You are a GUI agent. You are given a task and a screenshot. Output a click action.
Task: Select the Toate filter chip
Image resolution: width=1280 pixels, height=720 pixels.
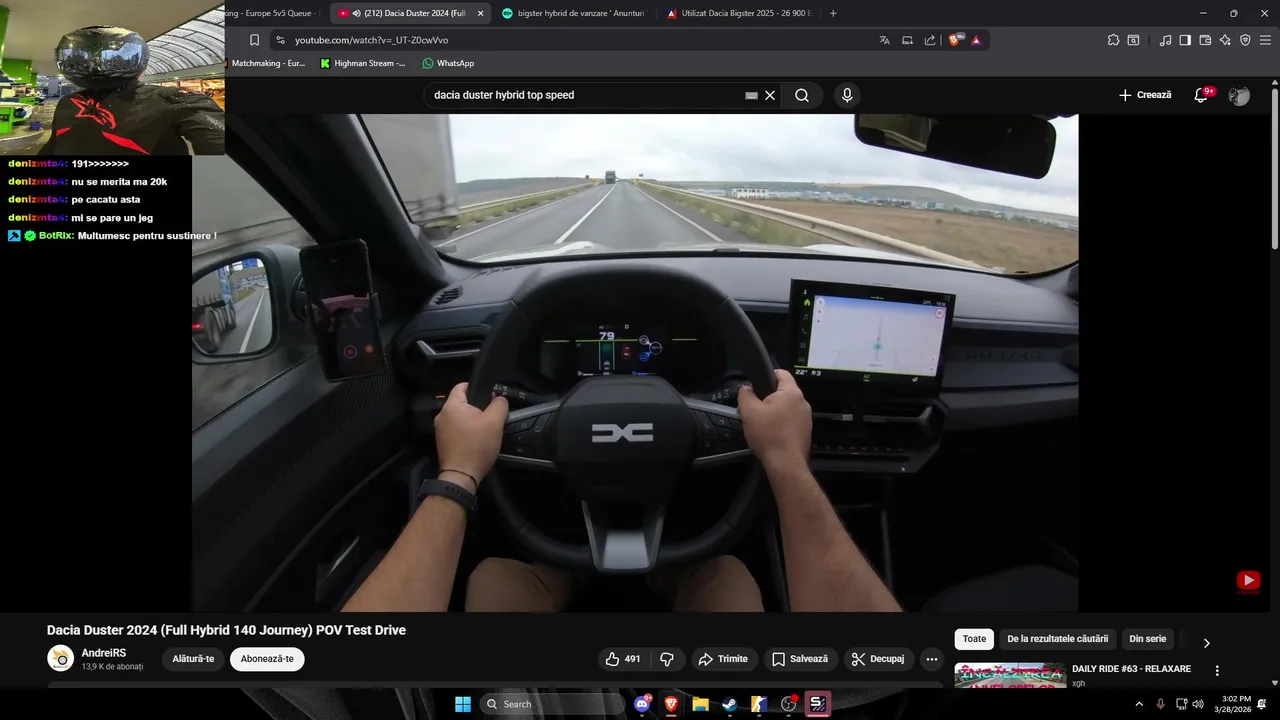(974, 639)
